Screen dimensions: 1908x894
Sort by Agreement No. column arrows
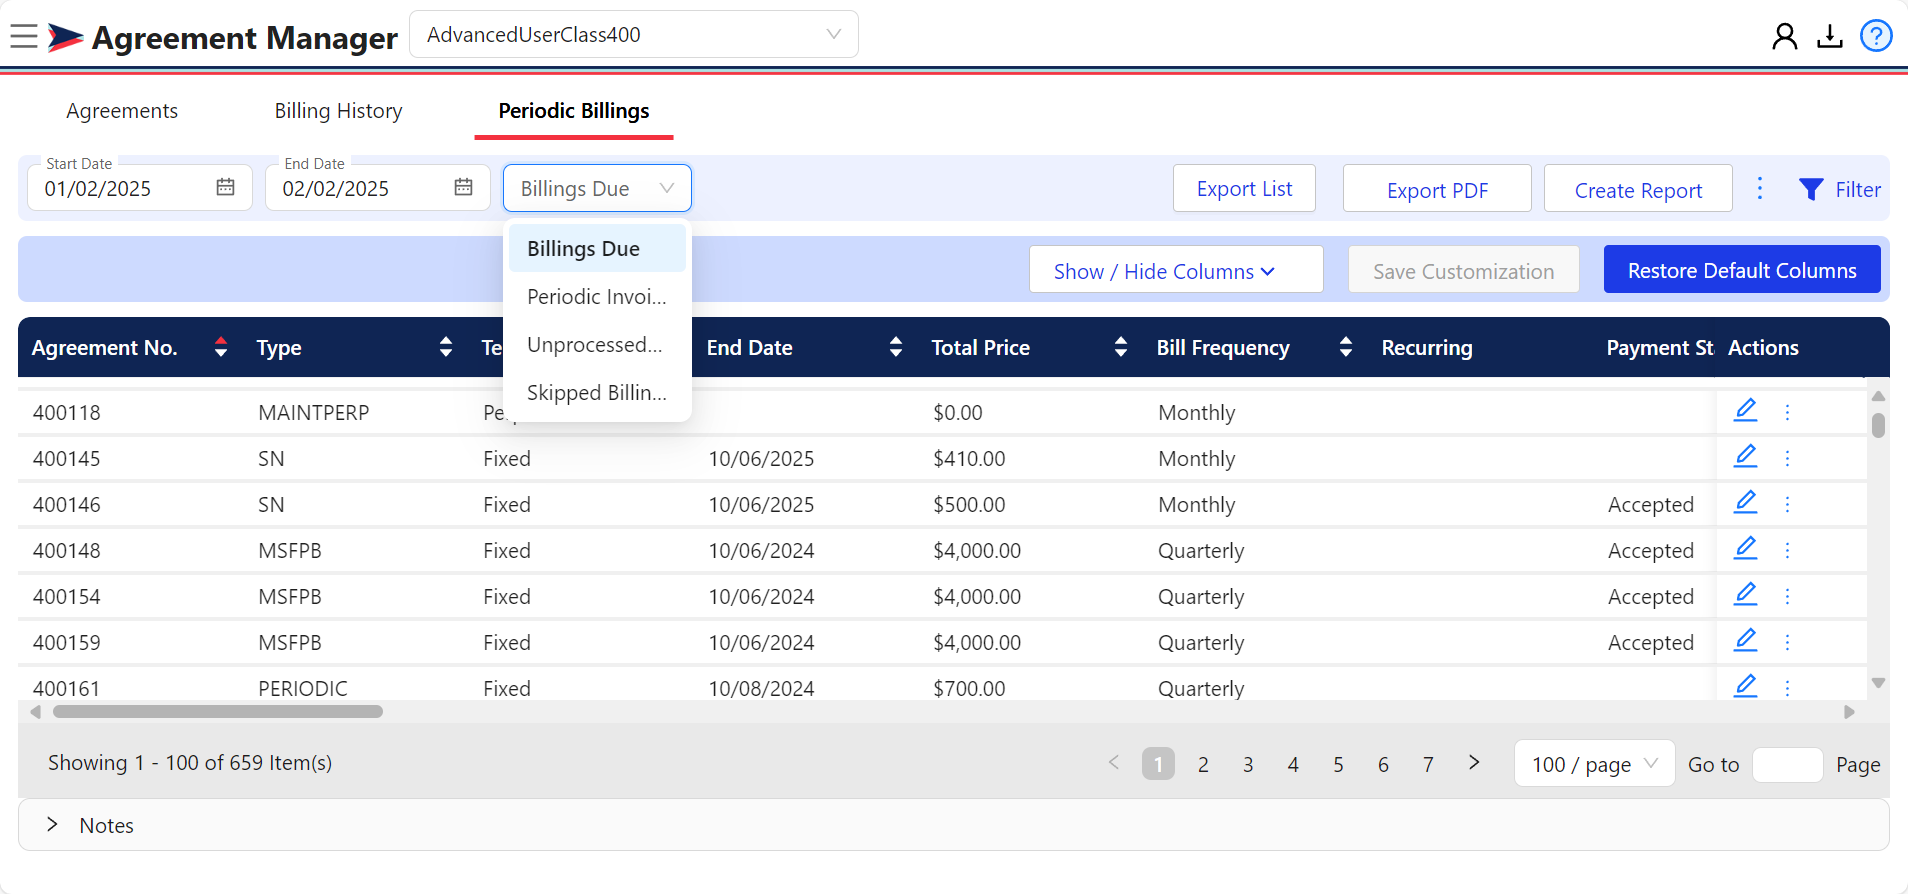(221, 347)
